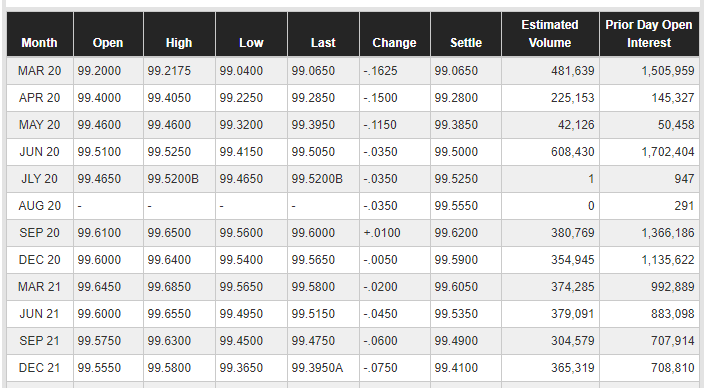Click MAR 21 open value 99.6450
709x388 pixels.
[x=99, y=287]
